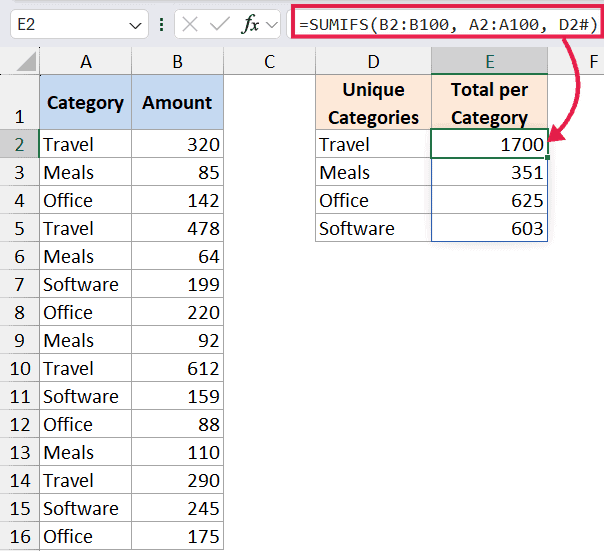
Task: Open the Insert Function fx icon
Action: pos(250,24)
